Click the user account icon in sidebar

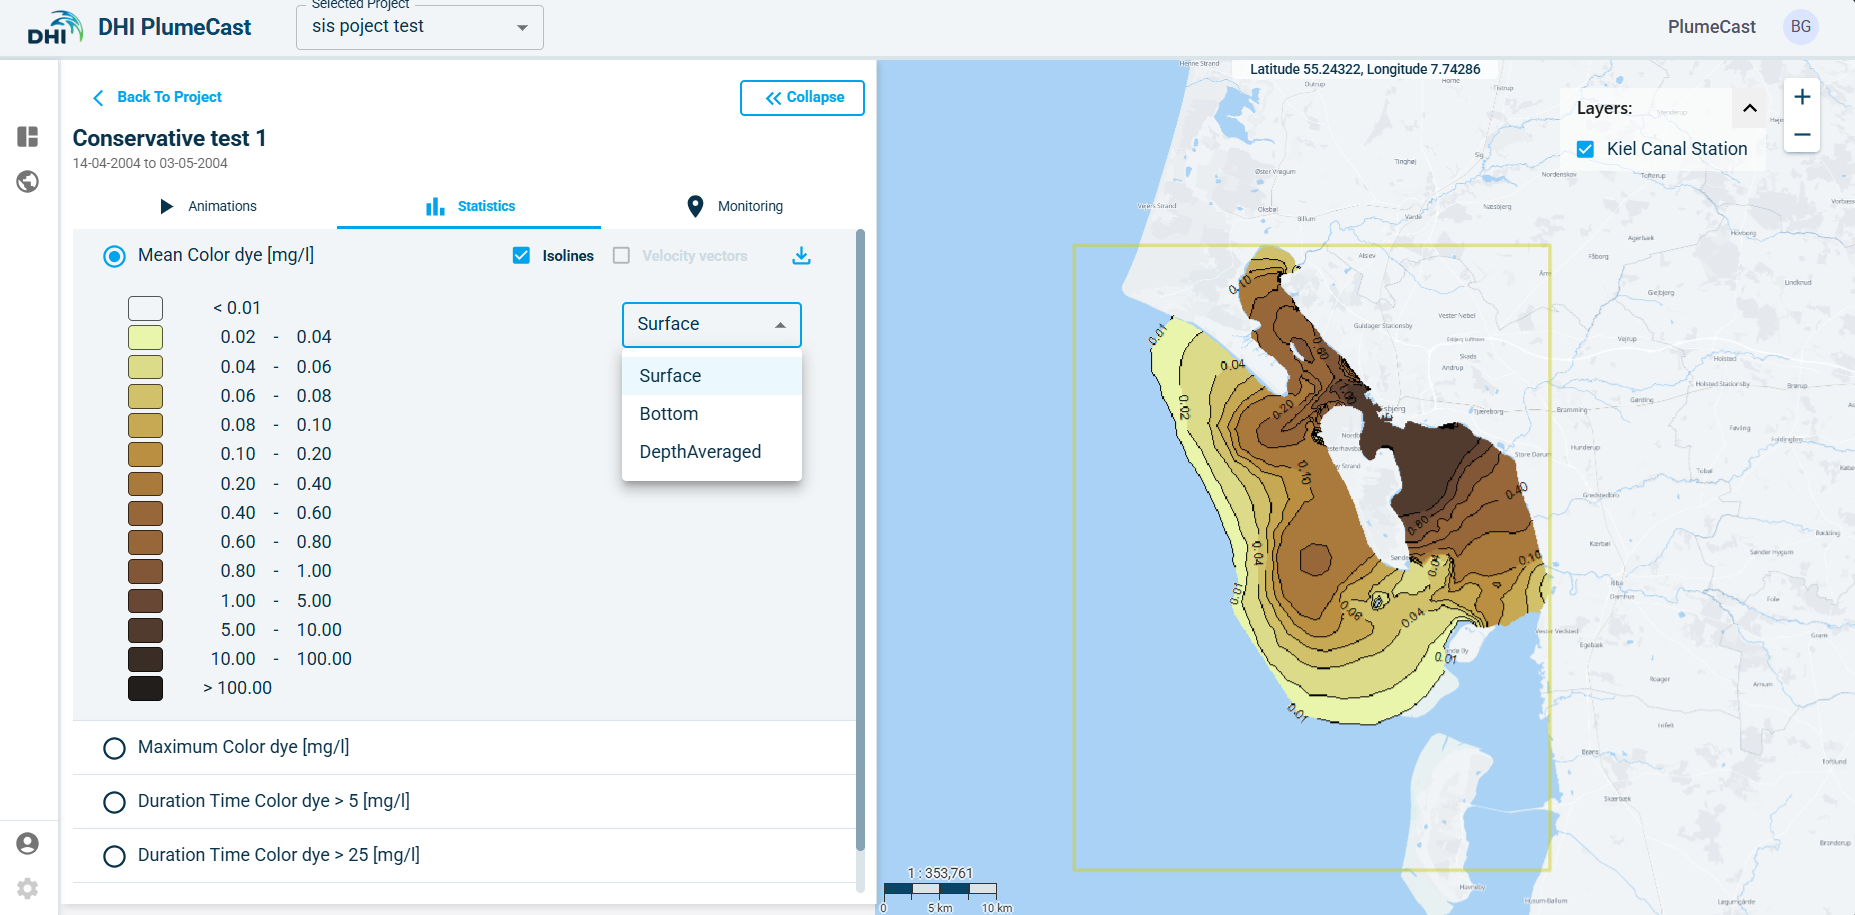click(28, 844)
